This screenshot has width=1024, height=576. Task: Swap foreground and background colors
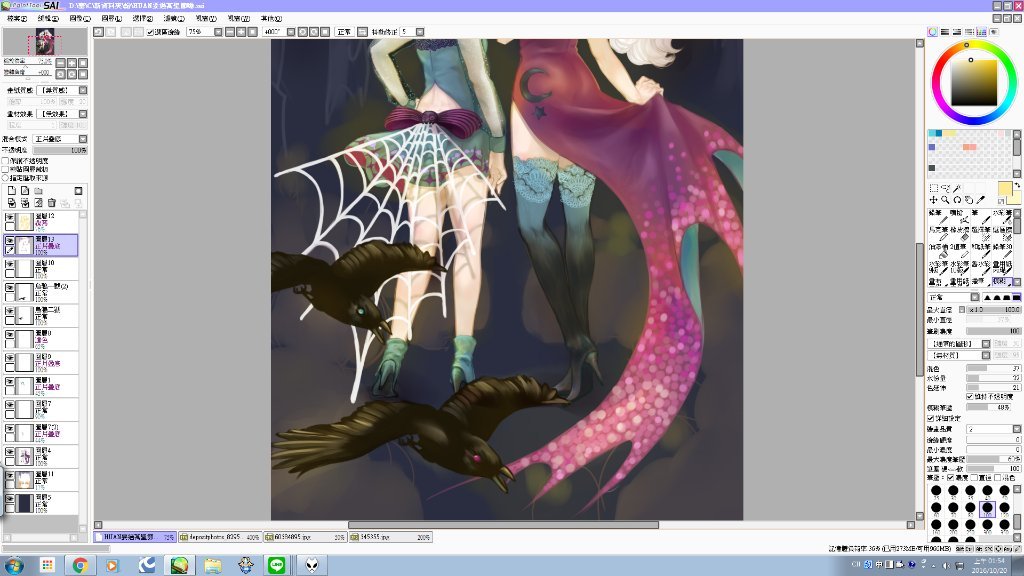(1016, 185)
